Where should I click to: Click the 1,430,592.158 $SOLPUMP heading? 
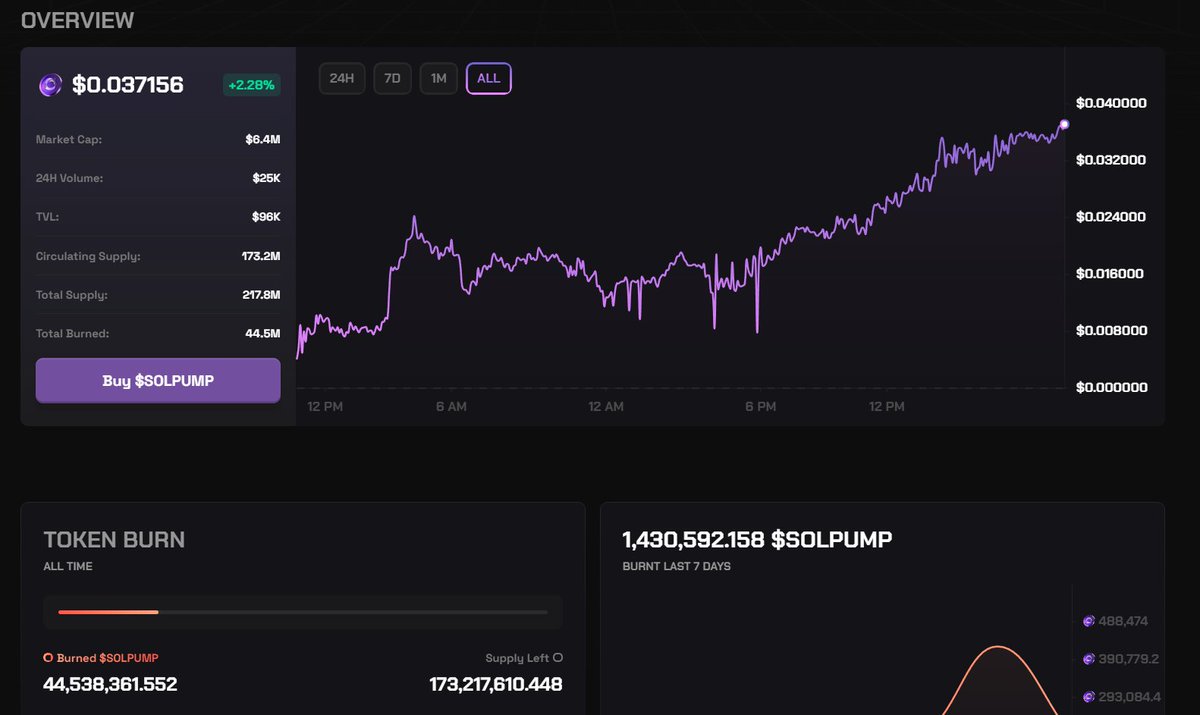(x=757, y=540)
